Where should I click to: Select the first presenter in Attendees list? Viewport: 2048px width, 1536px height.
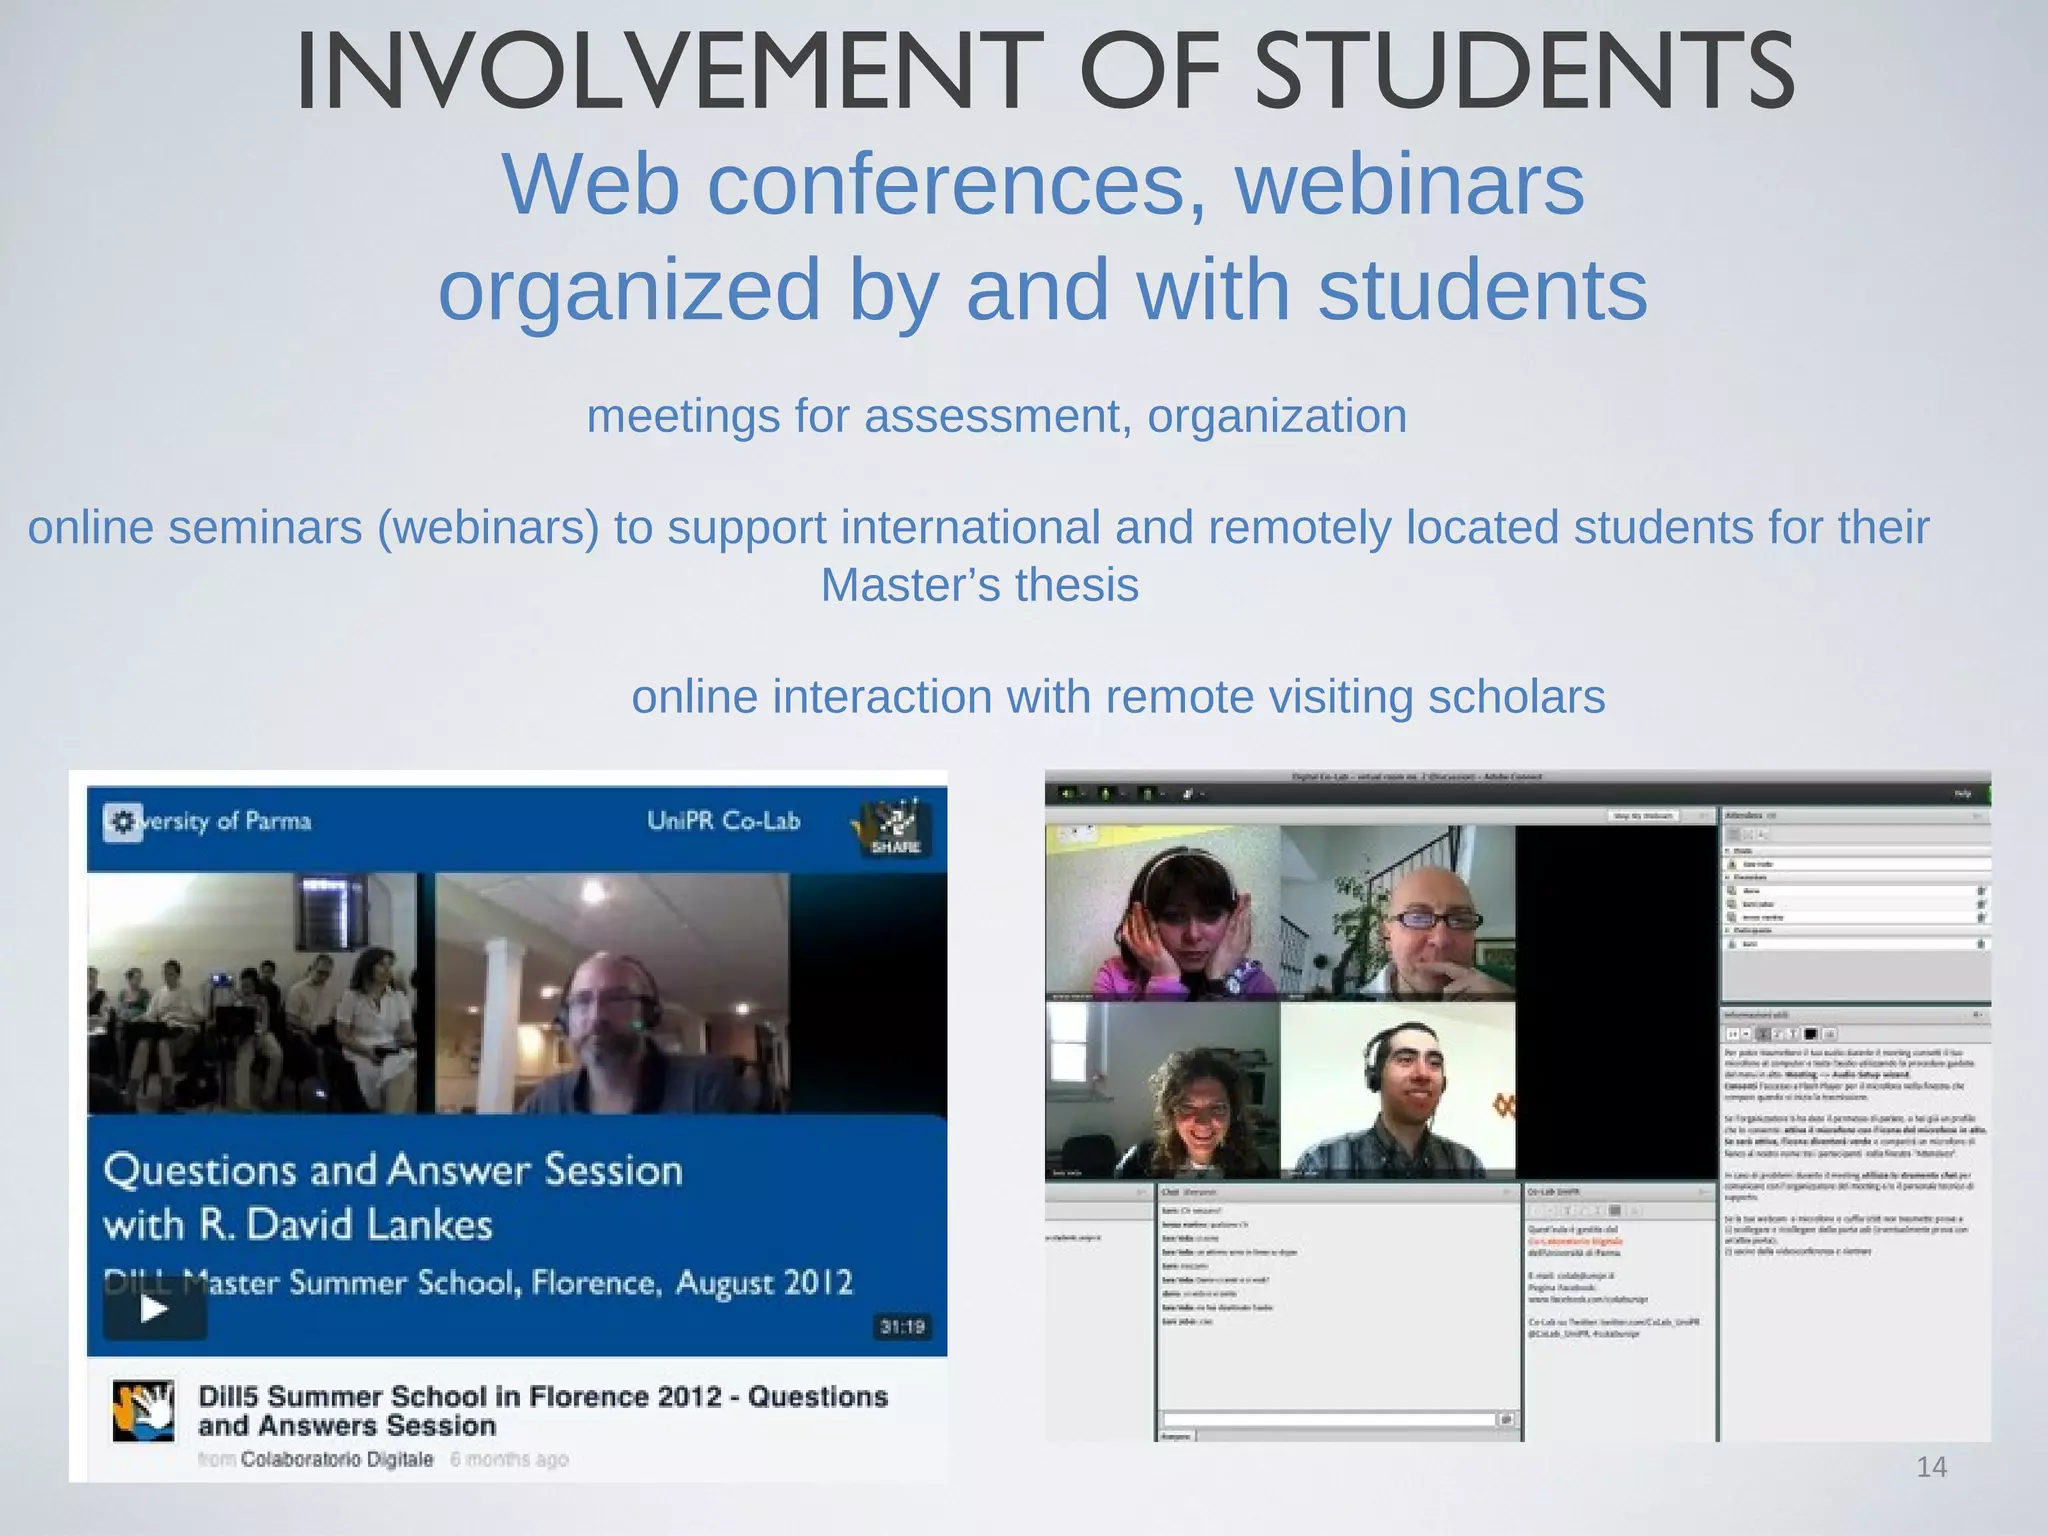[1857, 891]
